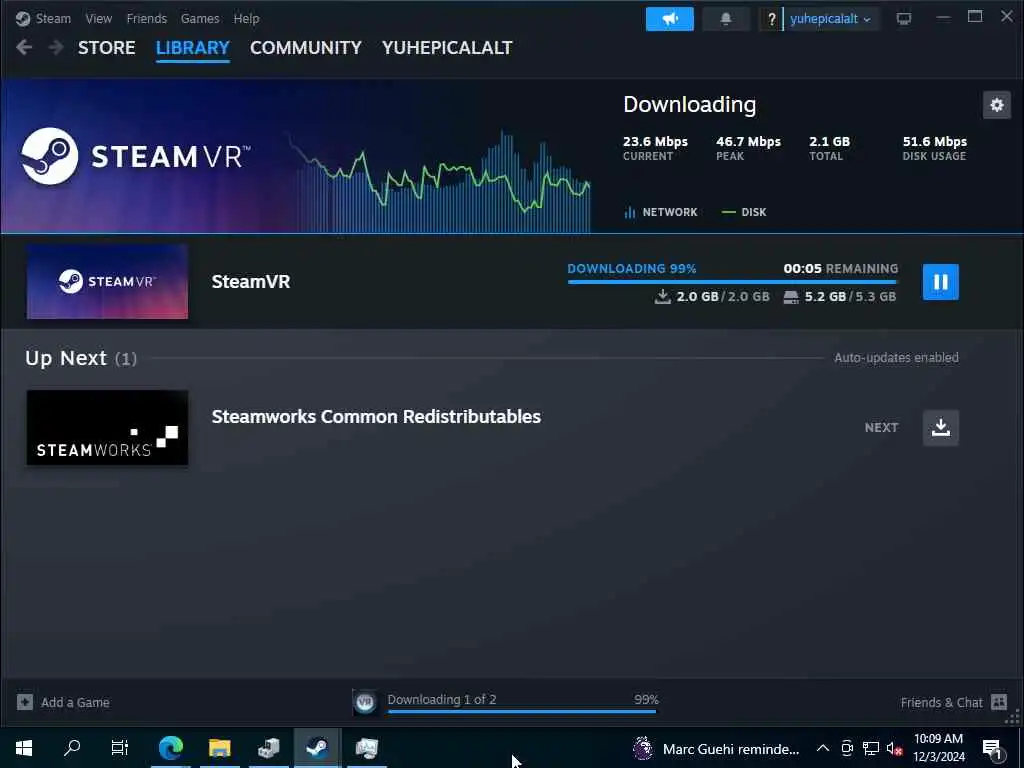1024x768 pixels.
Task: Pause the SteamVR download
Action: pos(940,281)
